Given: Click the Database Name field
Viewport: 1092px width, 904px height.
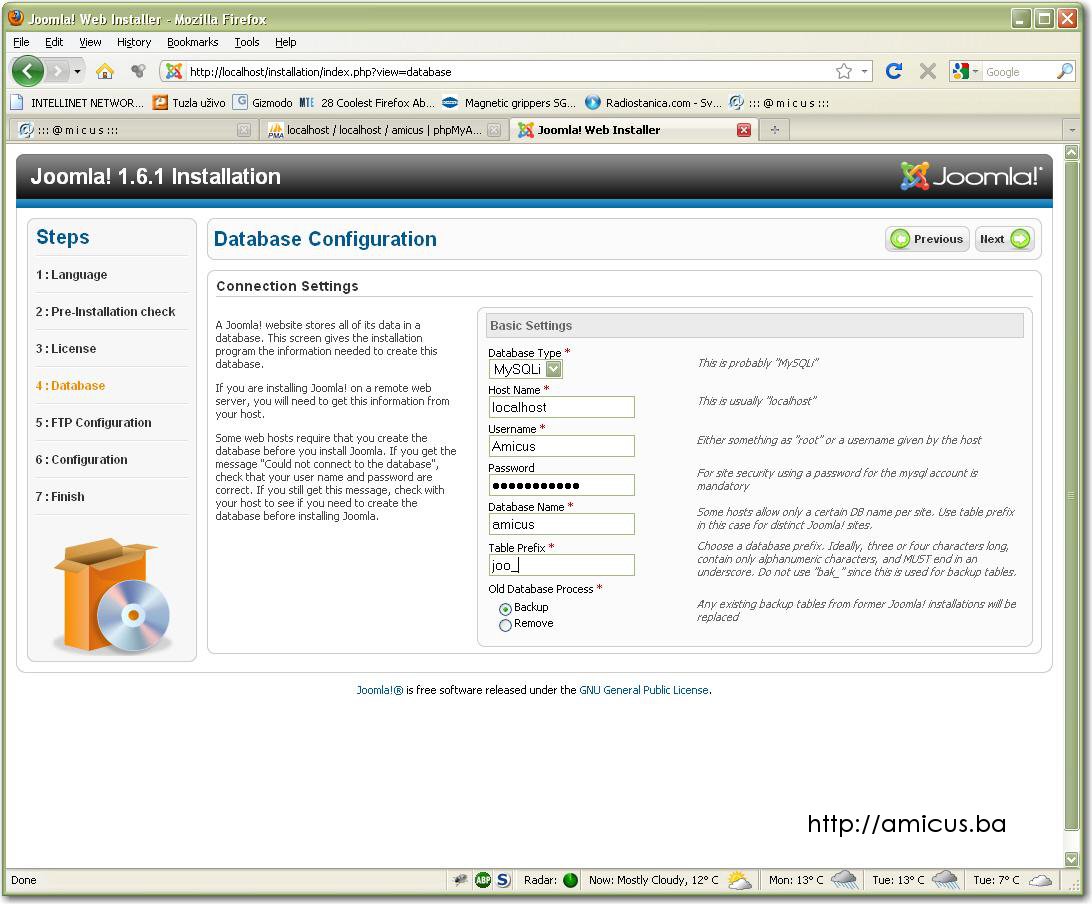Looking at the screenshot, I should (561, 524).
